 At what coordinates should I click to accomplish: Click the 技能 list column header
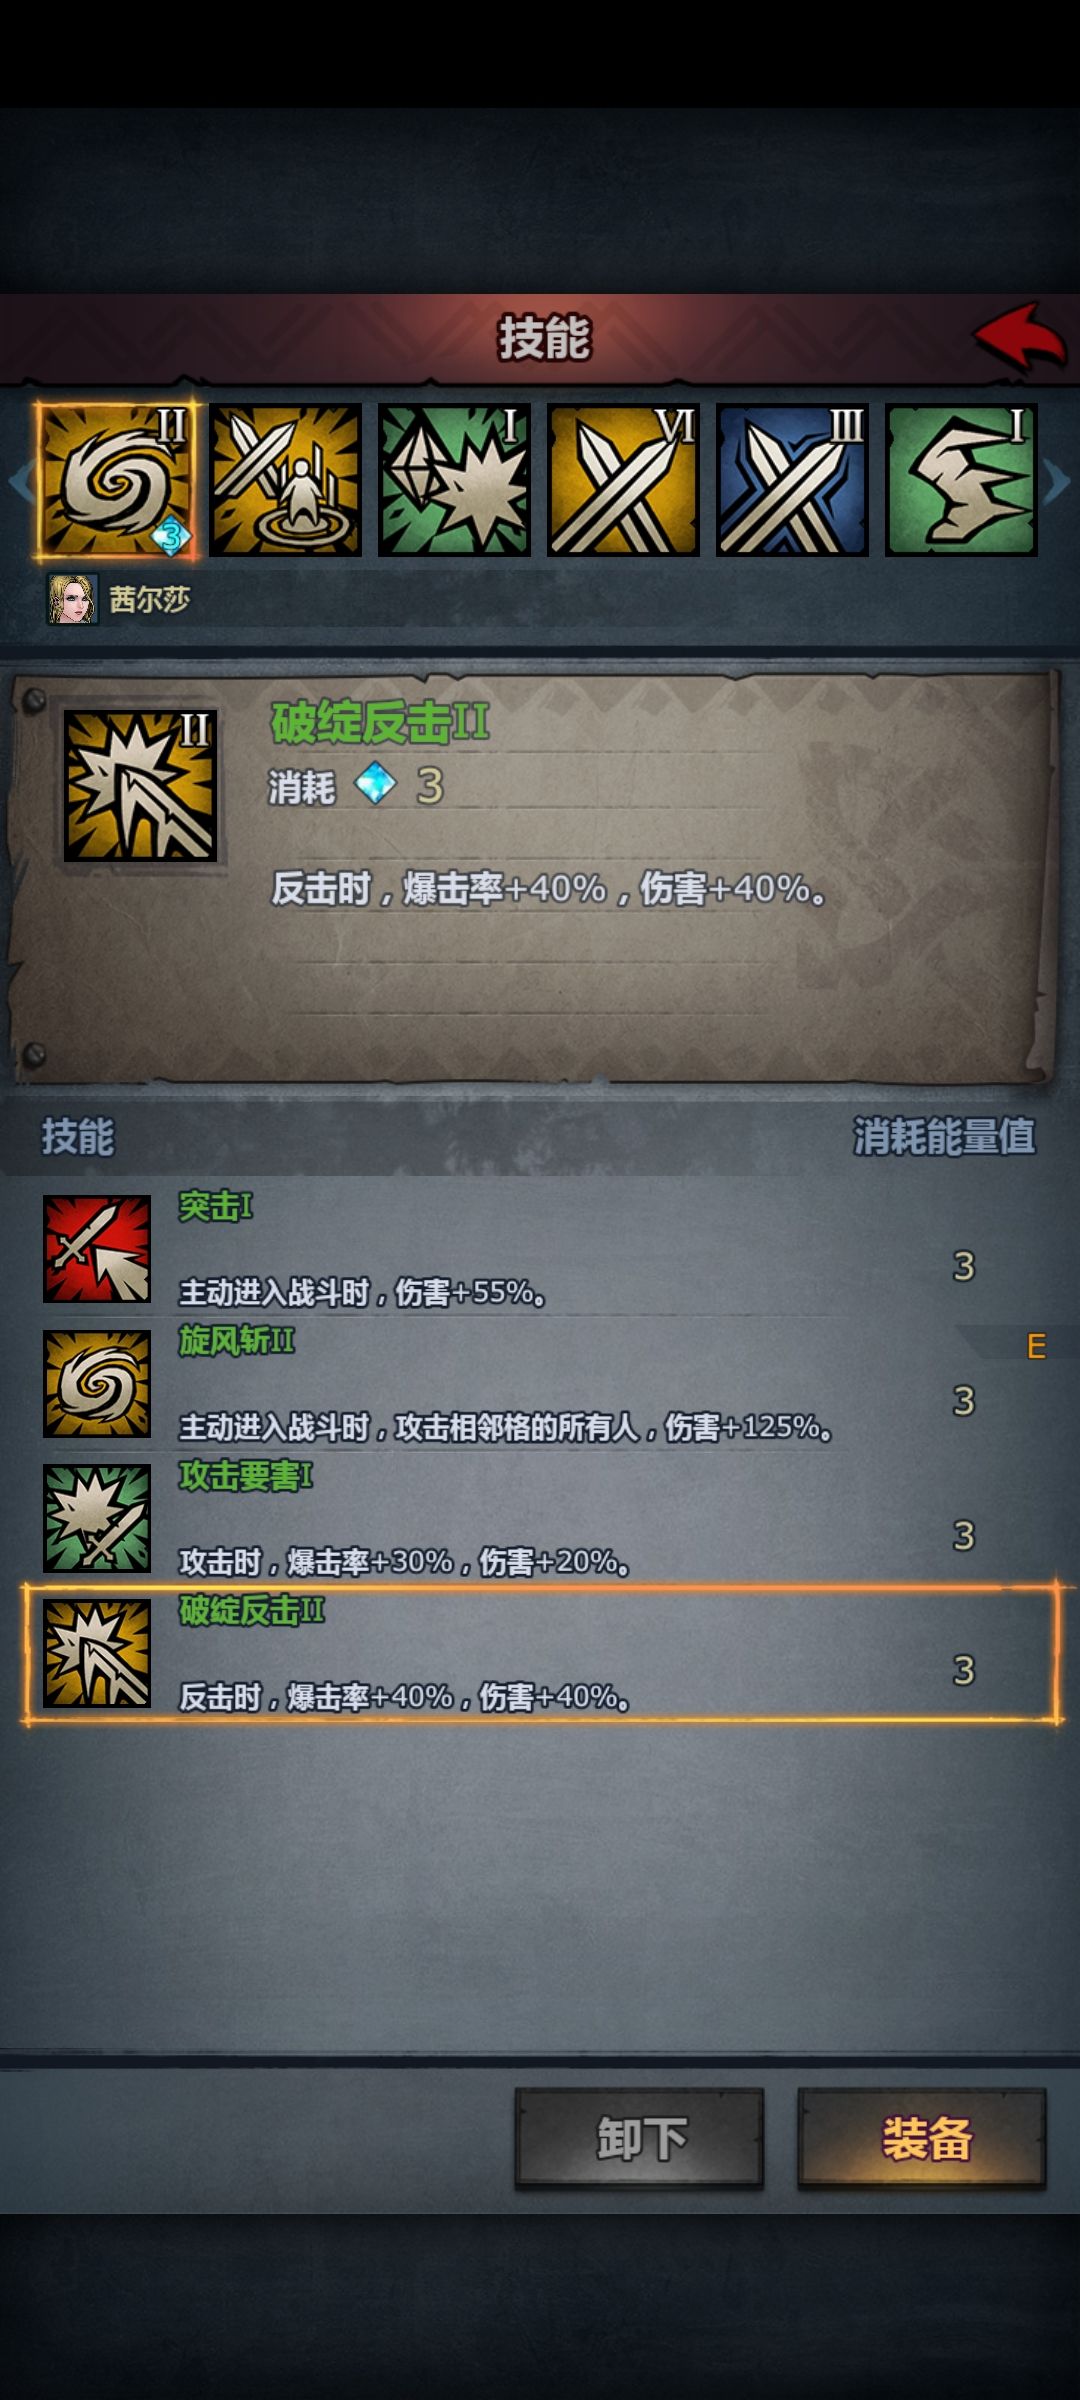78,1137
